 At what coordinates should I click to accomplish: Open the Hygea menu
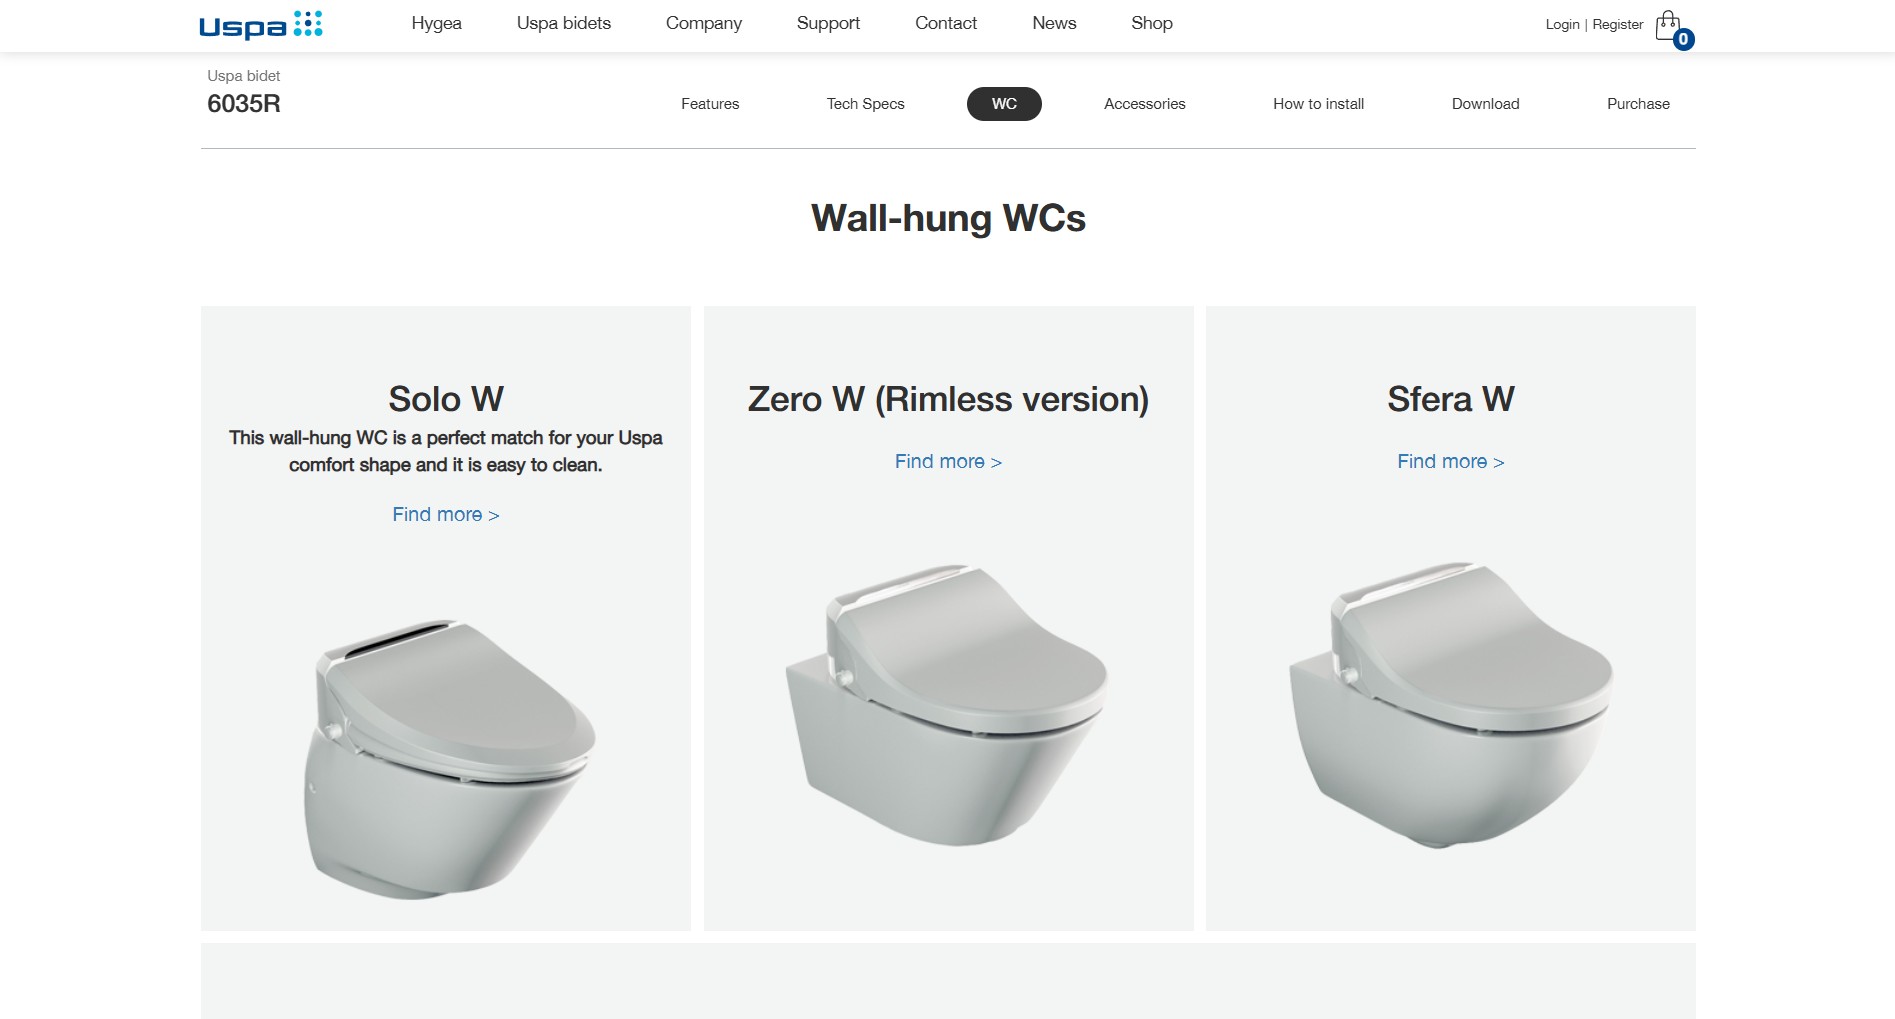coord(436,23)
